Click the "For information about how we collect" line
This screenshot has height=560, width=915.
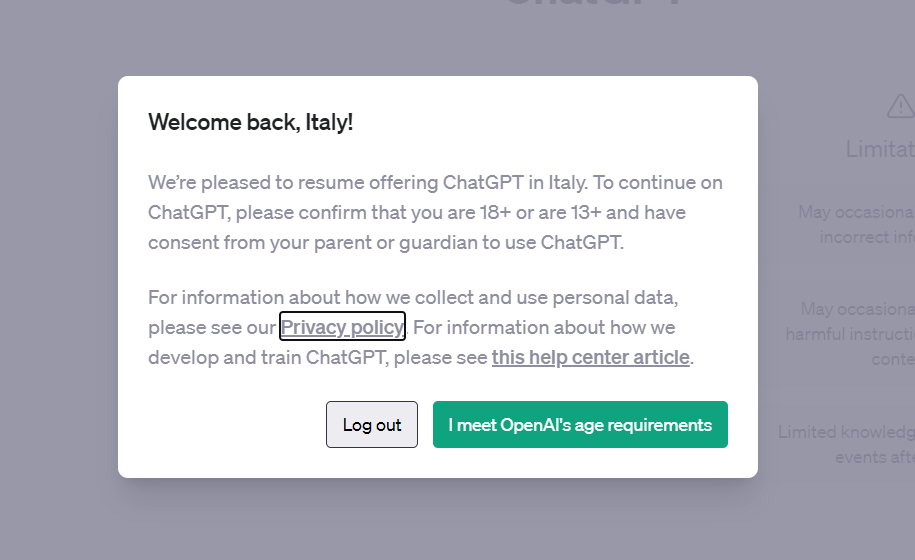click(x=412, y=297)
